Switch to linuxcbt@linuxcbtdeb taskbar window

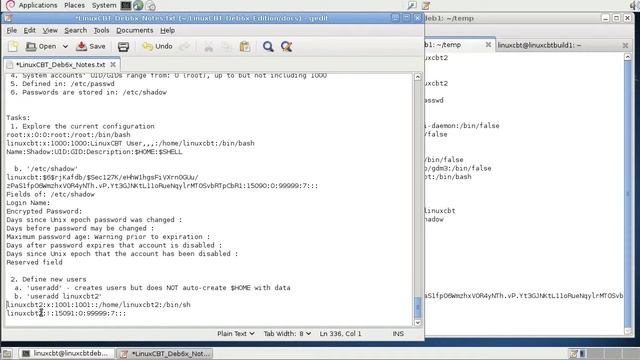66,353
